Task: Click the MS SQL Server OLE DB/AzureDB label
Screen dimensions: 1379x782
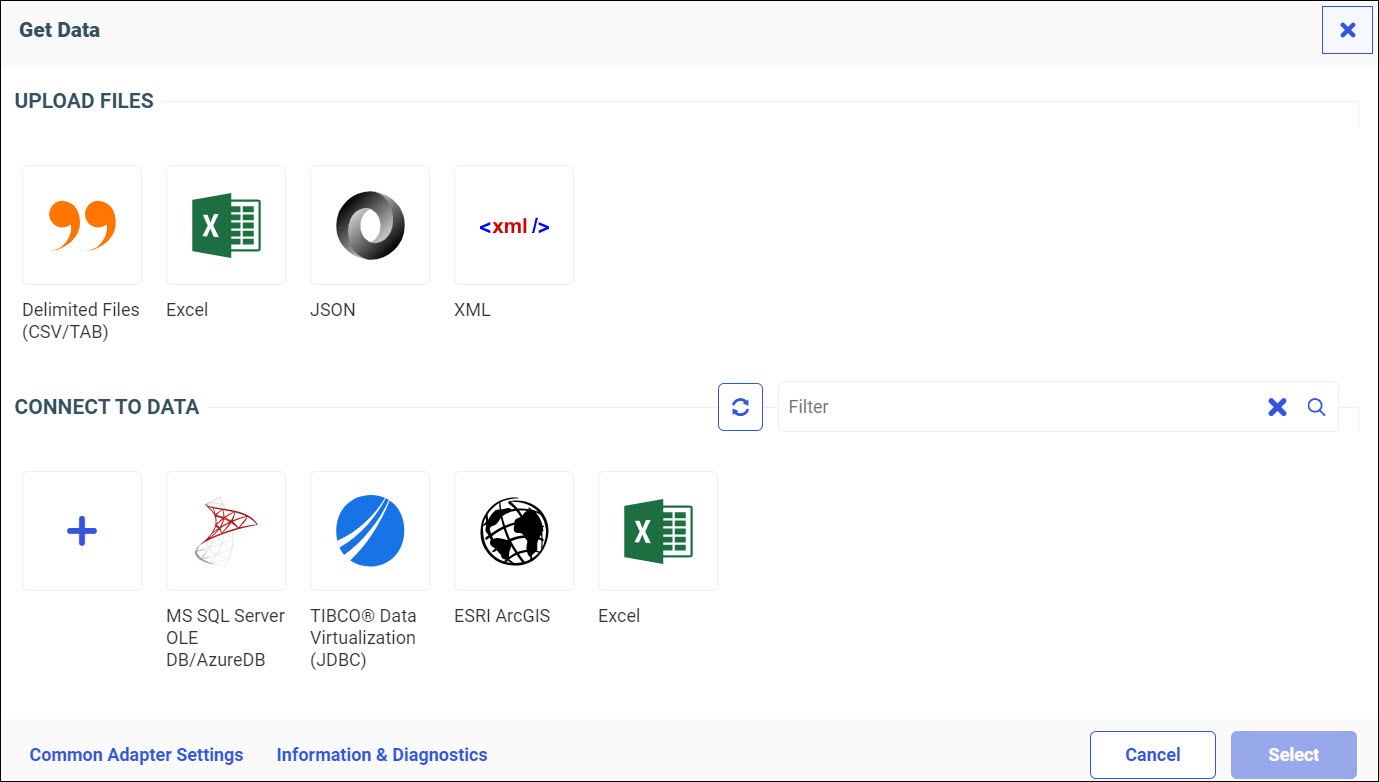Action: [225, 638]
